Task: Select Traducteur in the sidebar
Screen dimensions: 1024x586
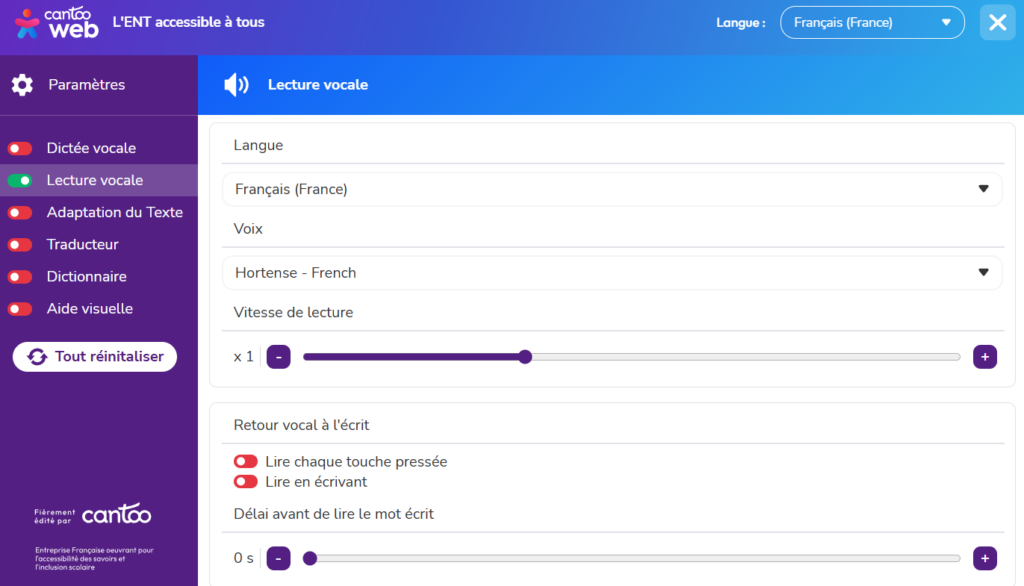Action: click(82, 245)
